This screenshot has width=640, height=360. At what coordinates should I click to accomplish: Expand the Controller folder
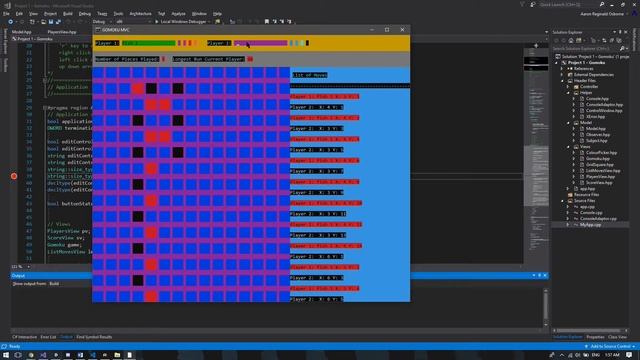point(568,87)
